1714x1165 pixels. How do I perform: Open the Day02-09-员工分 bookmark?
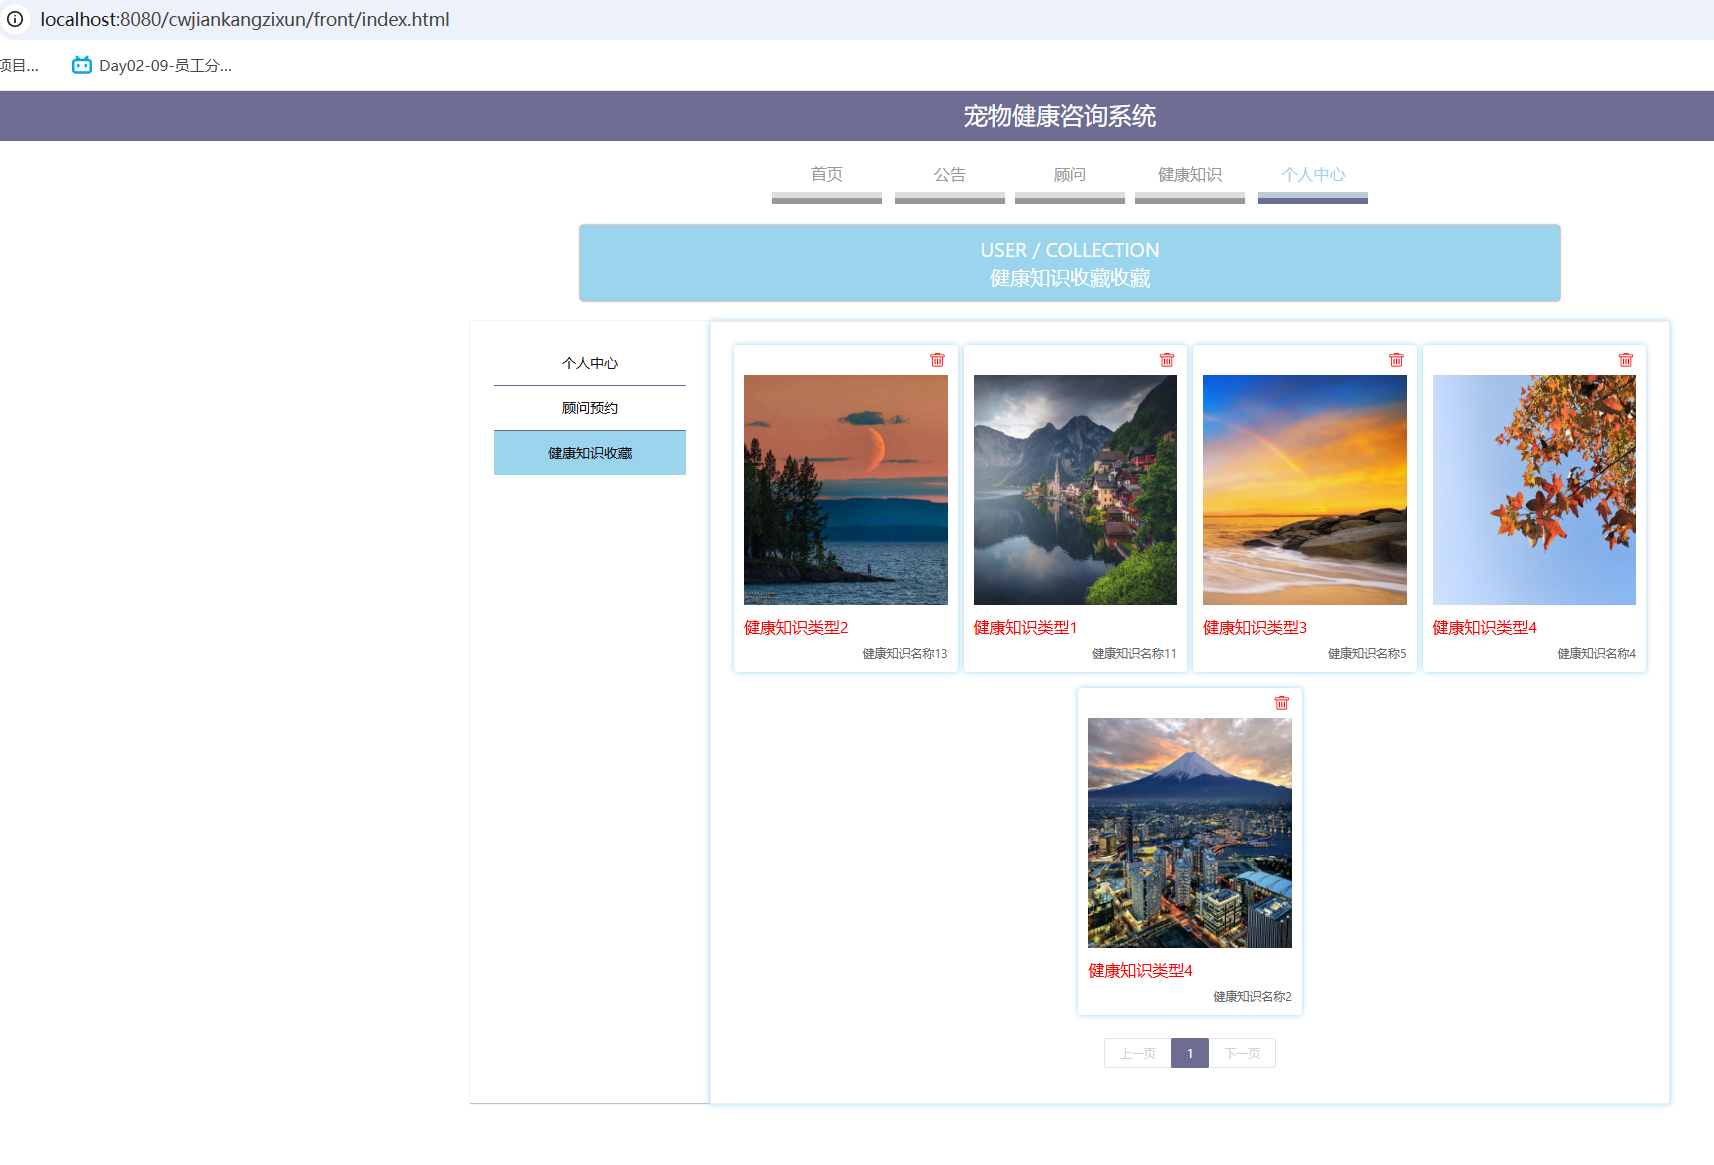[x=152, y=66]
